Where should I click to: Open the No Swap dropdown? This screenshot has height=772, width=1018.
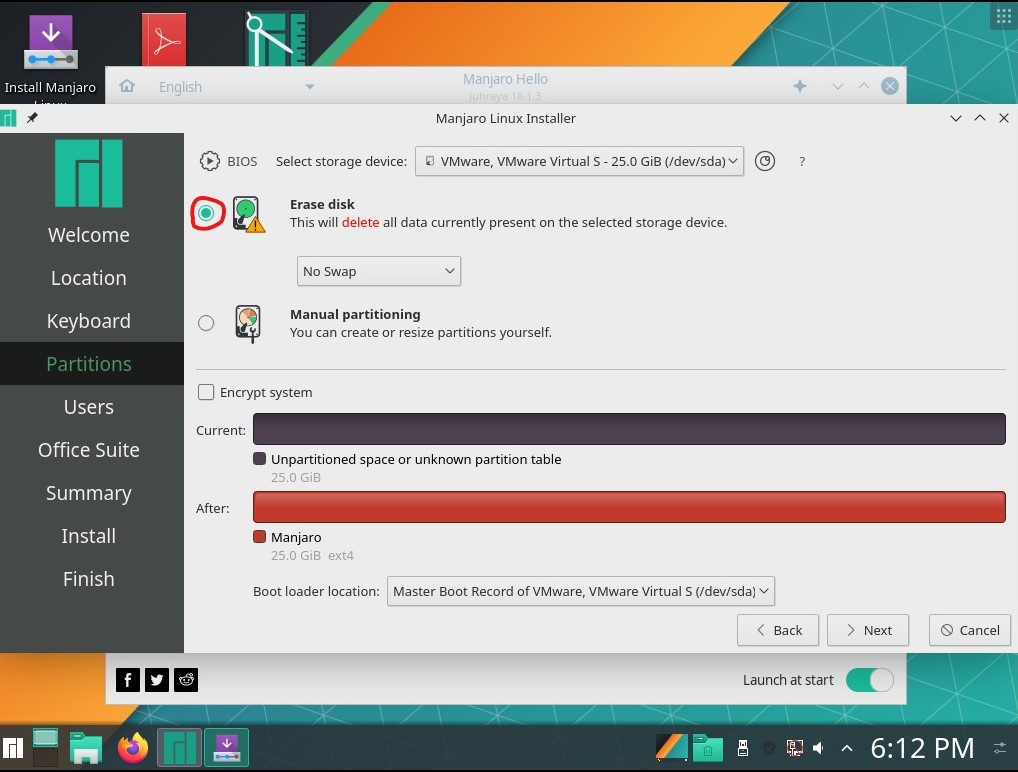click(x=379, y=271)
